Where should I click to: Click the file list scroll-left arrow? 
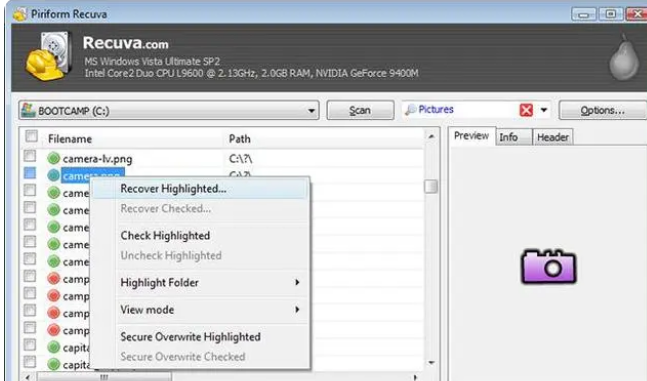pos(28,377)
